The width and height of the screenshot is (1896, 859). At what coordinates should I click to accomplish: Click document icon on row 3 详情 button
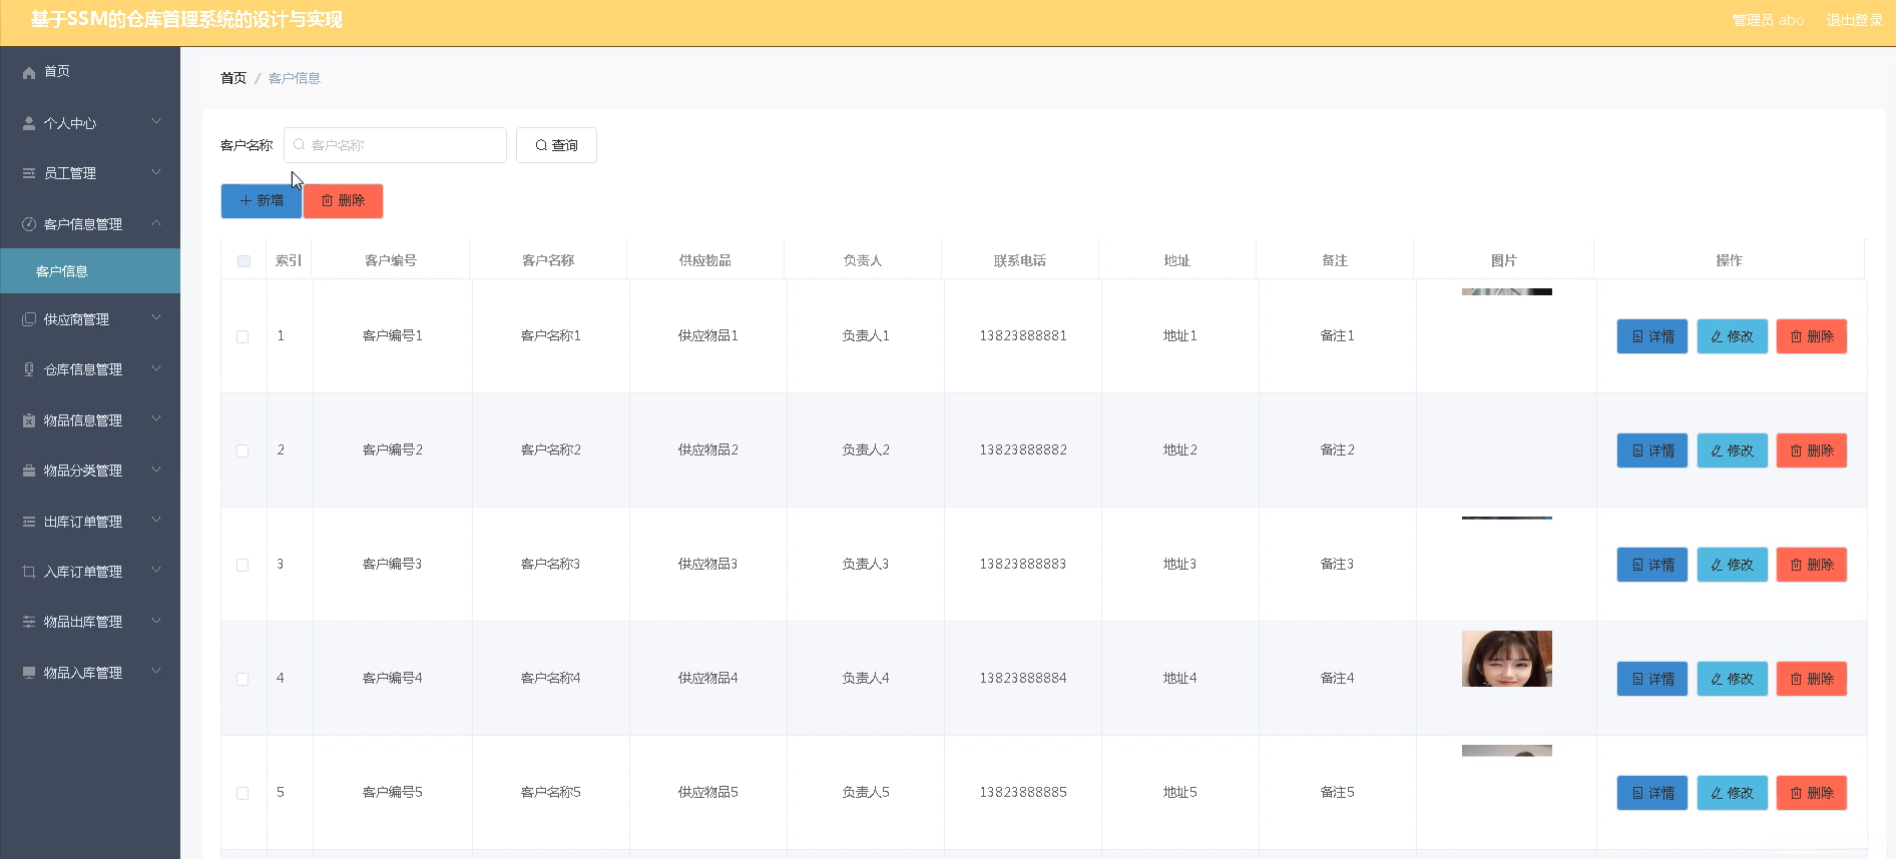pos(1638,564)
